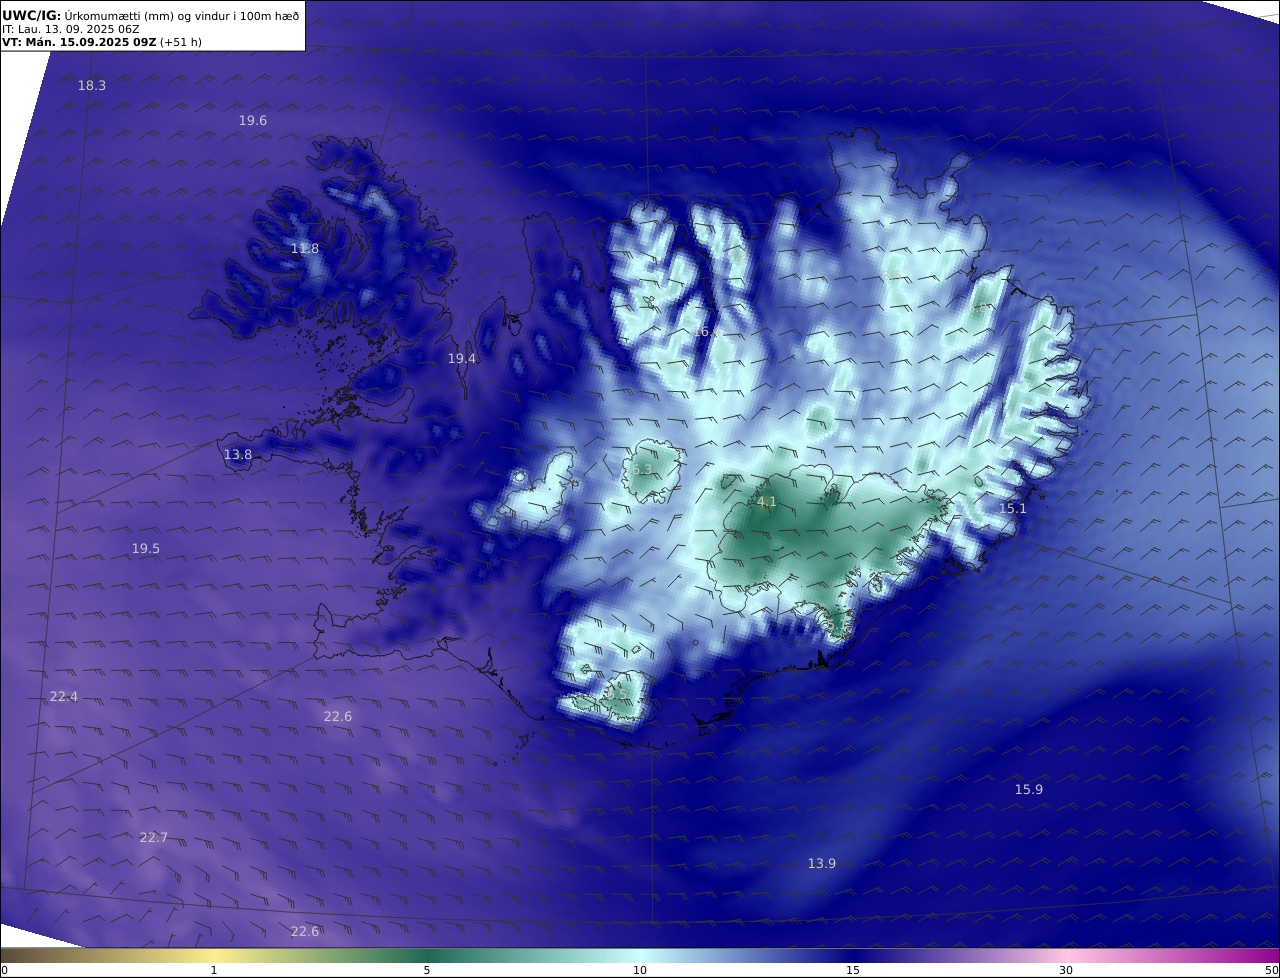Click the colorbar tick label 30
This screenshot has width=1280, height=978.
(1066, 970)
